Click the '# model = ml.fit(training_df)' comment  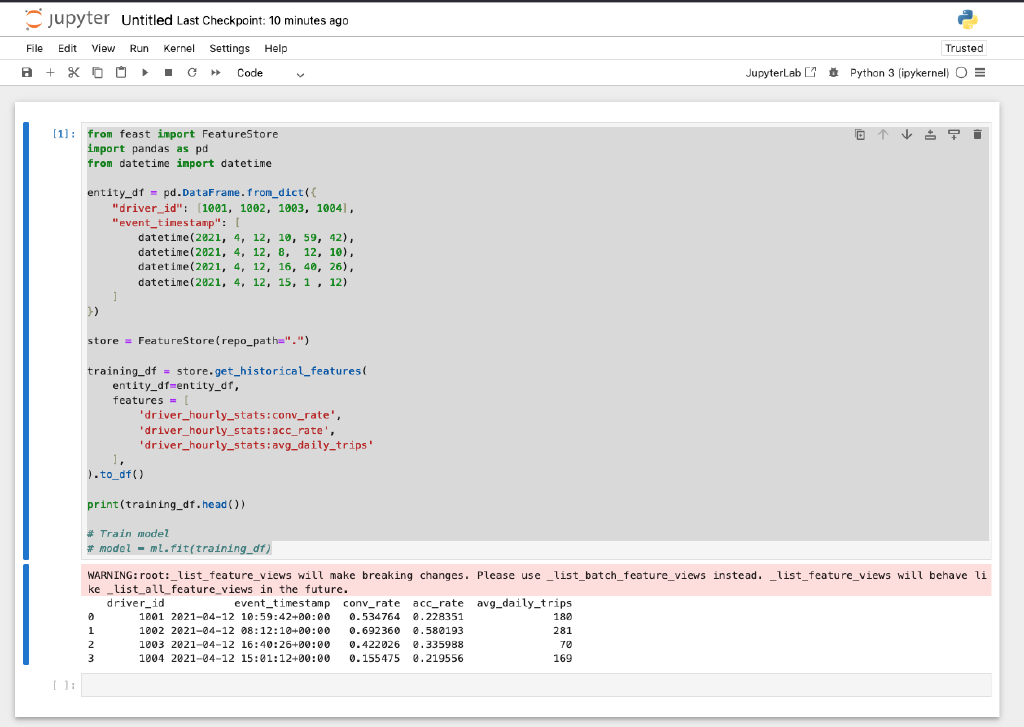179,549
